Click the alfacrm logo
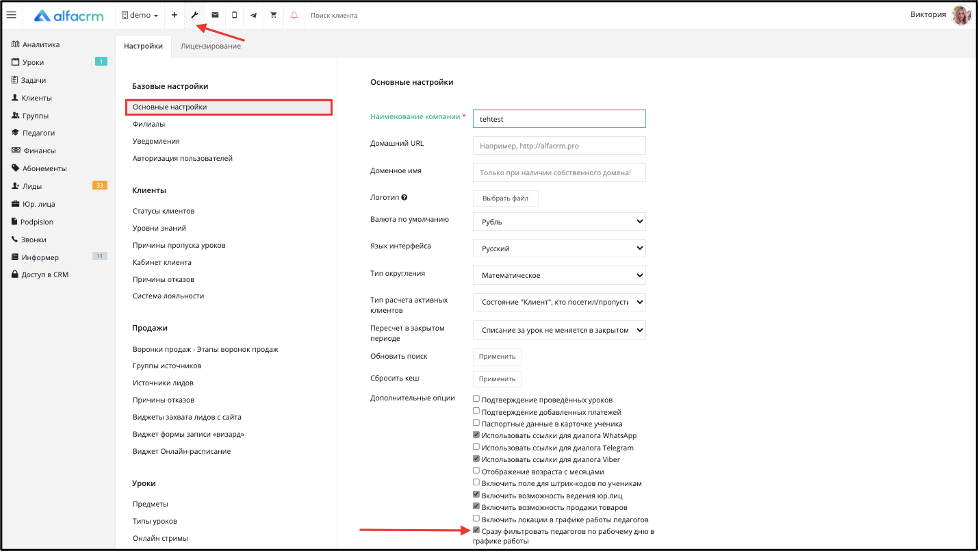 [69, 16]
